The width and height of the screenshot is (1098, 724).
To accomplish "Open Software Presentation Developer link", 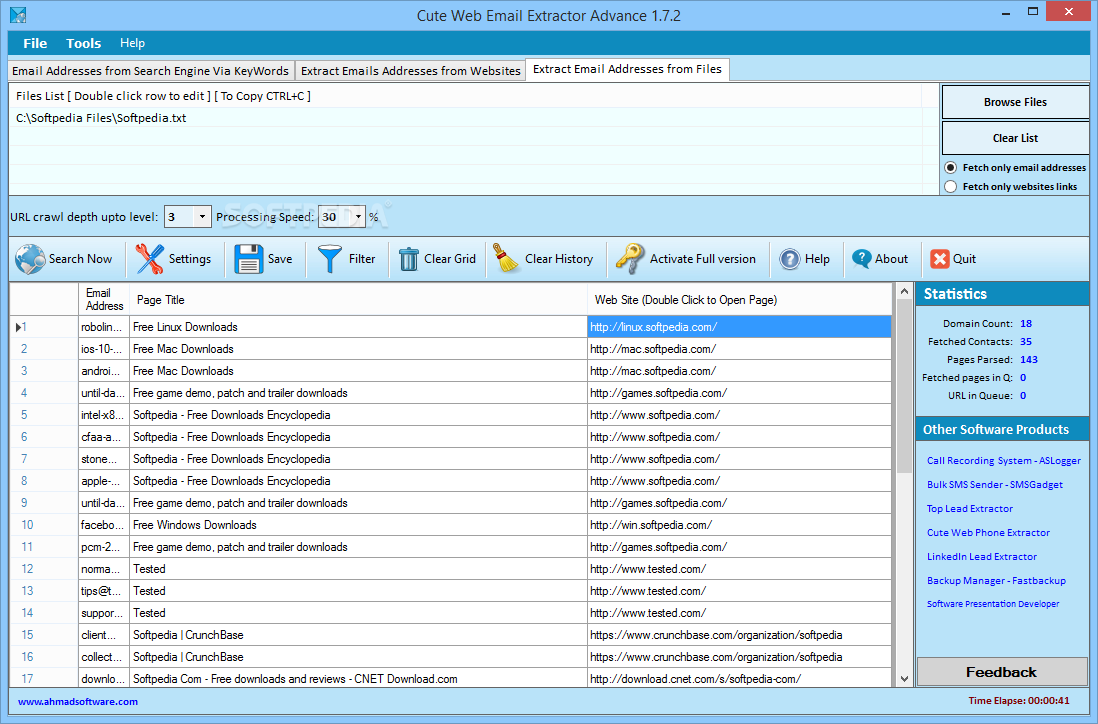I will coord(992,604).
